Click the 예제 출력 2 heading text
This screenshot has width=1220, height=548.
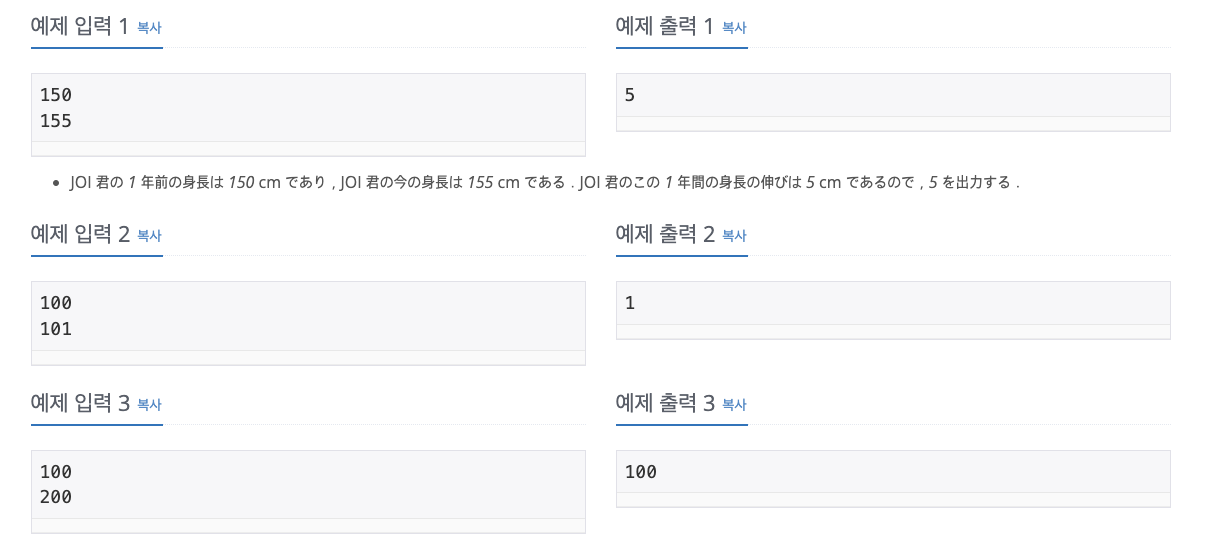click(x=665, y=235)
